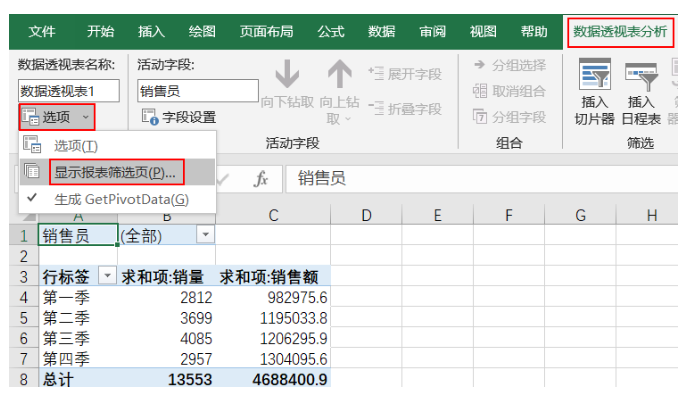Screen dimensions: 688x394
Task: Open the 审阅 tab
Action: click(x=433, y=32)
